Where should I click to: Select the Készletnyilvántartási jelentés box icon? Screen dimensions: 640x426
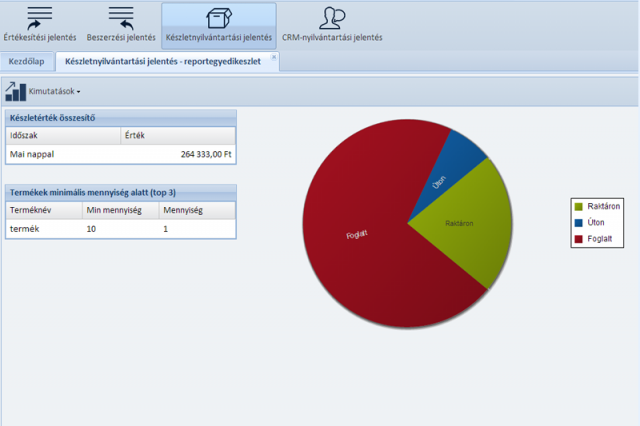(218, 18)
